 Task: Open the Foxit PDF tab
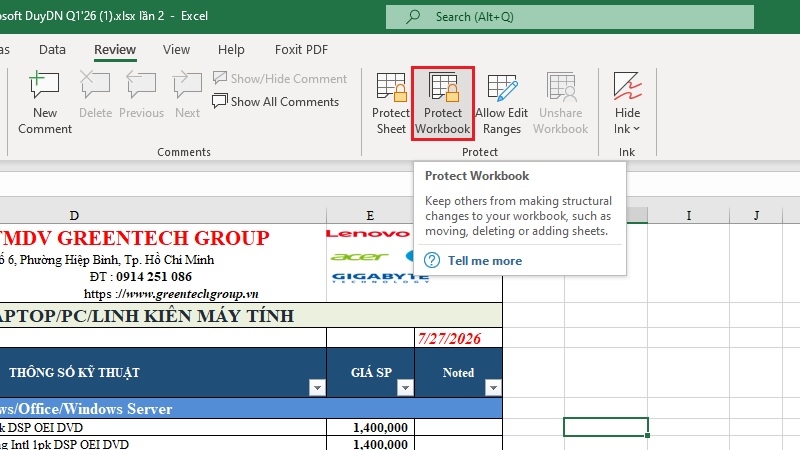tap(301, 49)
